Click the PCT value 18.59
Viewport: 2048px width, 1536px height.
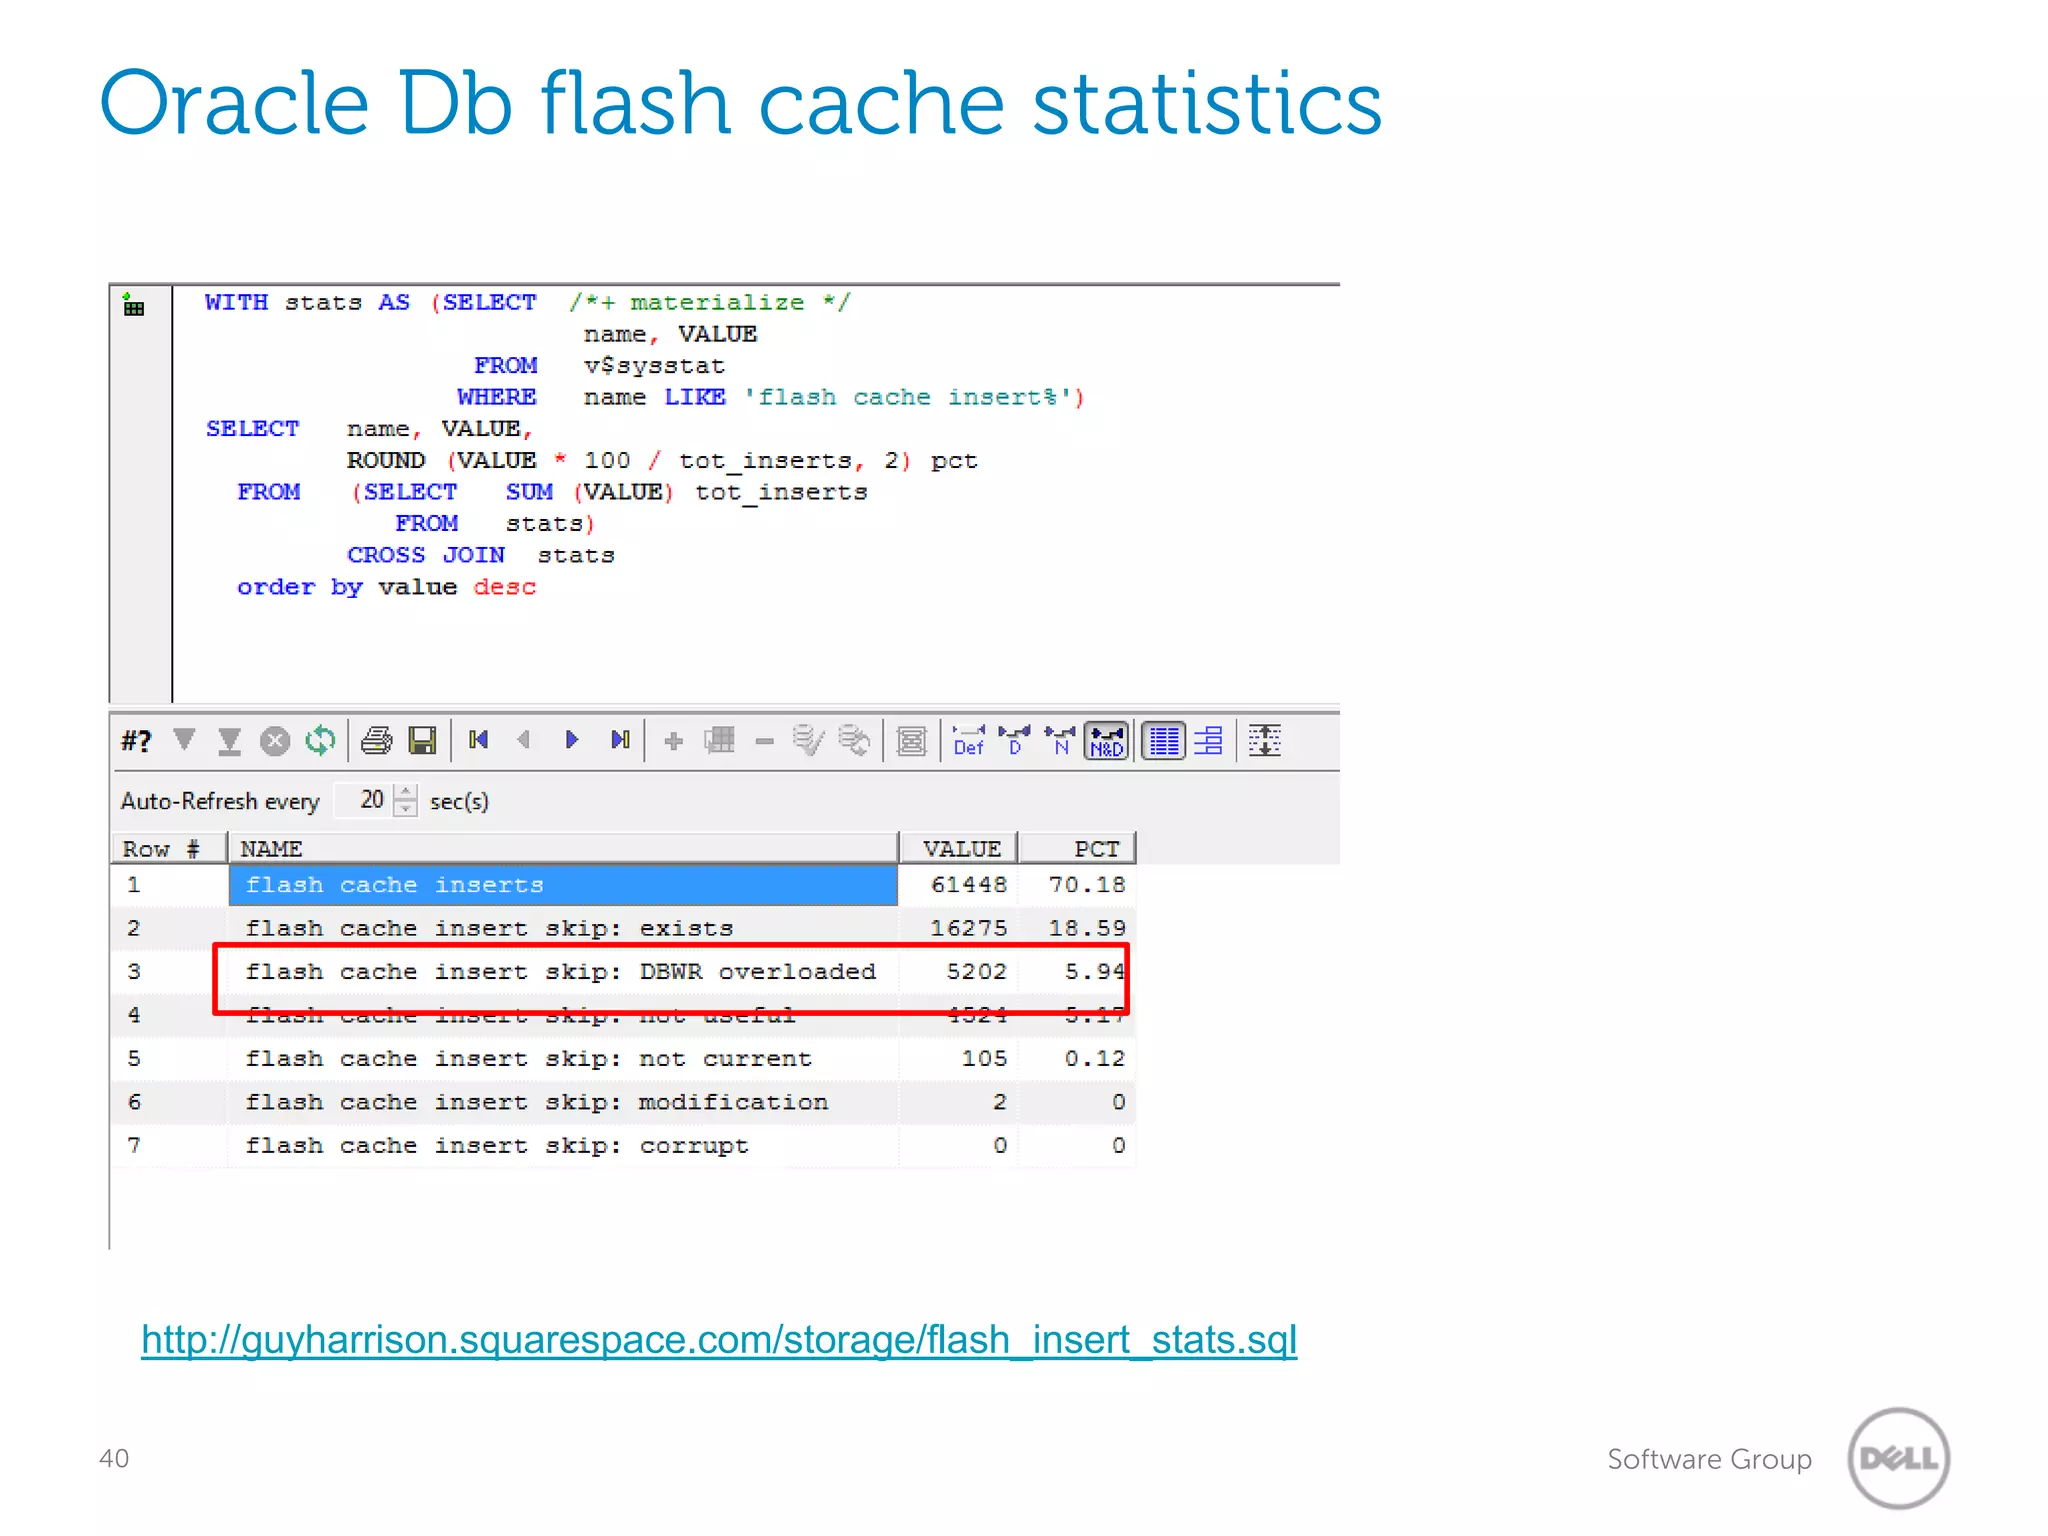[x=1087, y=928]
